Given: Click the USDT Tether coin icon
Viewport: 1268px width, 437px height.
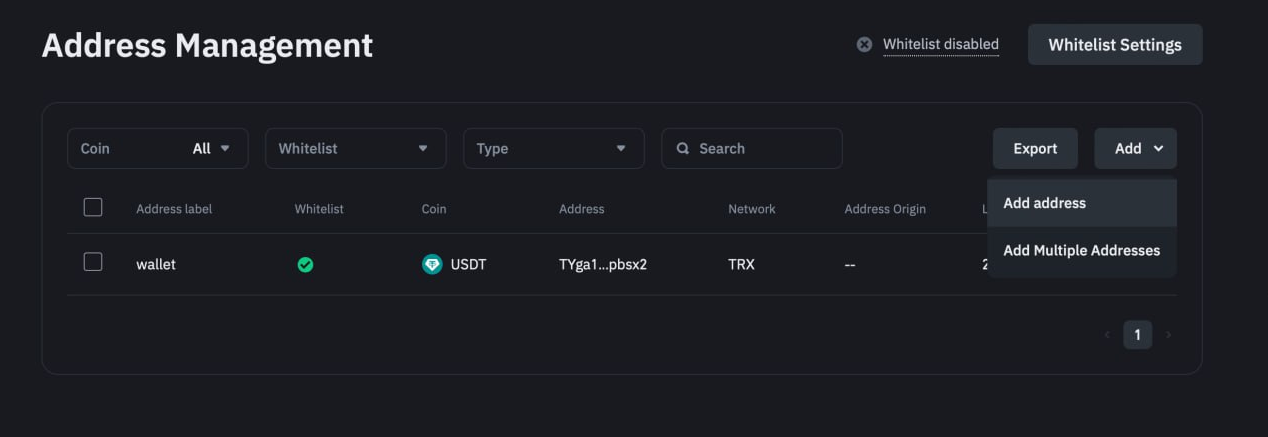Looking at the screenshot, I should 432,264.
